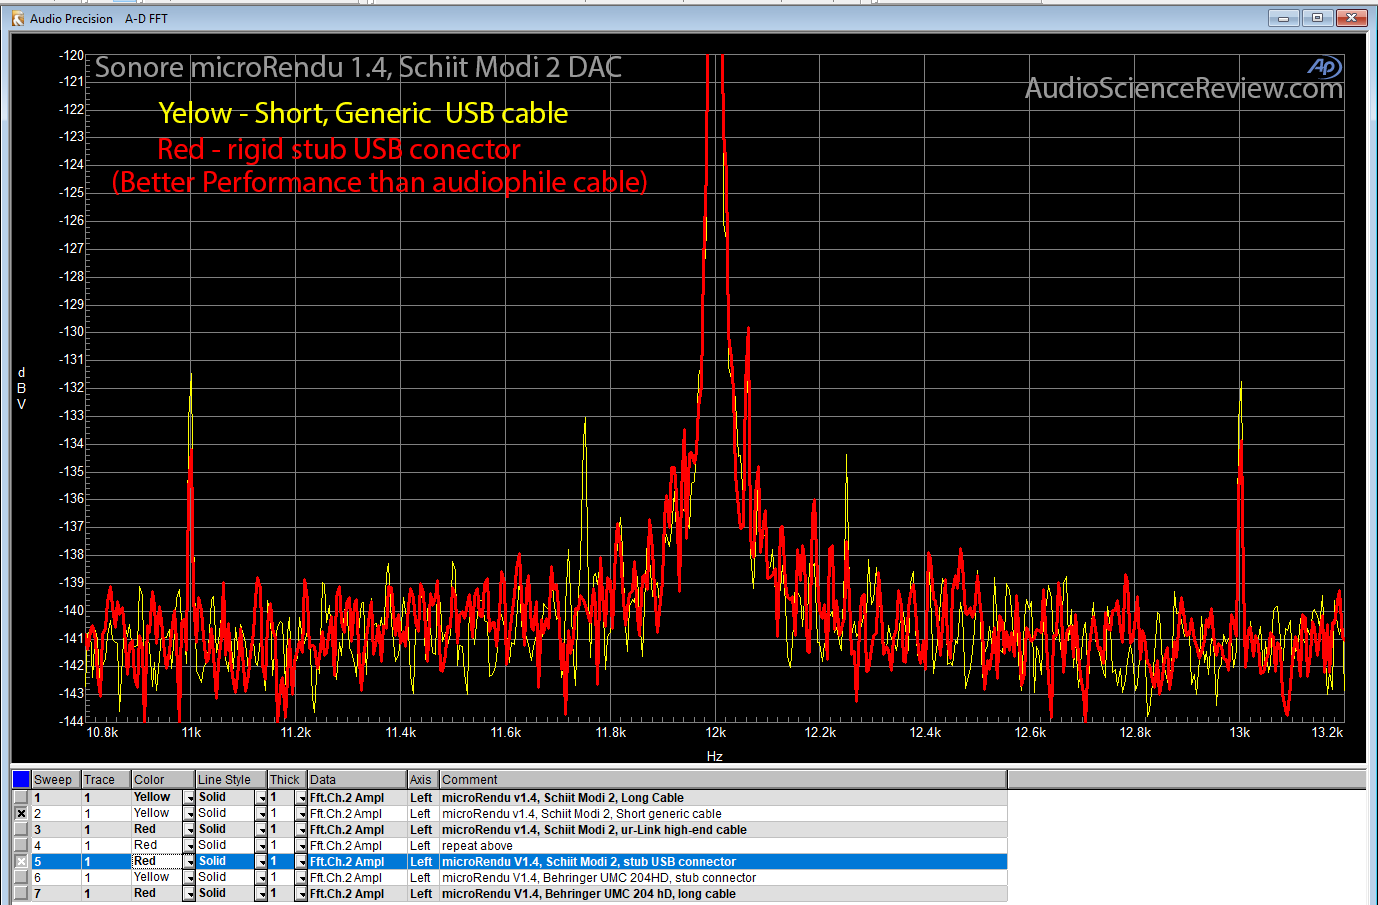
Task: Open the Color dropdown for sweep 1
Action: point(189,798)
